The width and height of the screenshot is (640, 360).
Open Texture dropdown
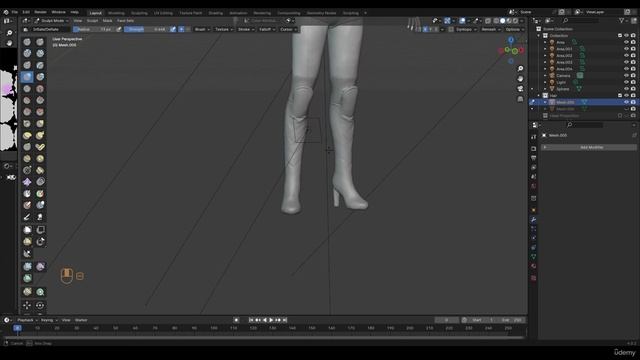224,29
